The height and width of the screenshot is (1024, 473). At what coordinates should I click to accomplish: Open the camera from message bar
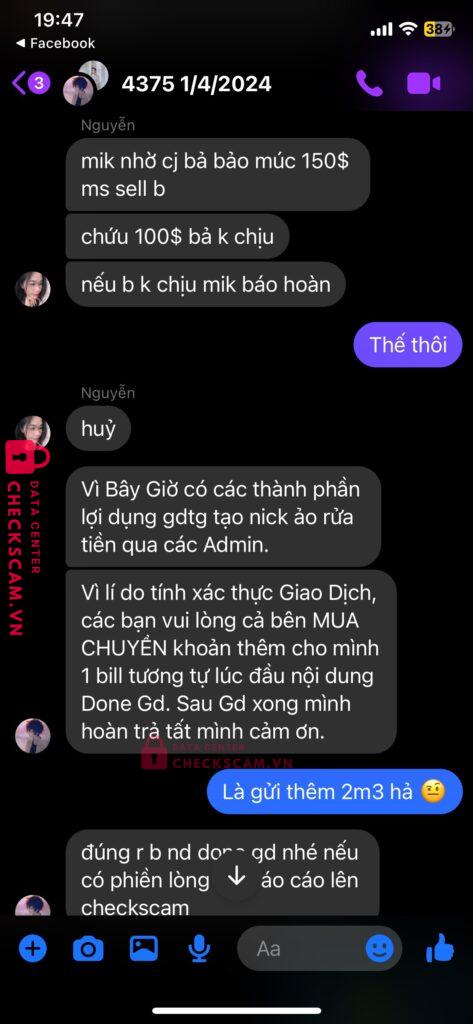(x=88, y=949)
